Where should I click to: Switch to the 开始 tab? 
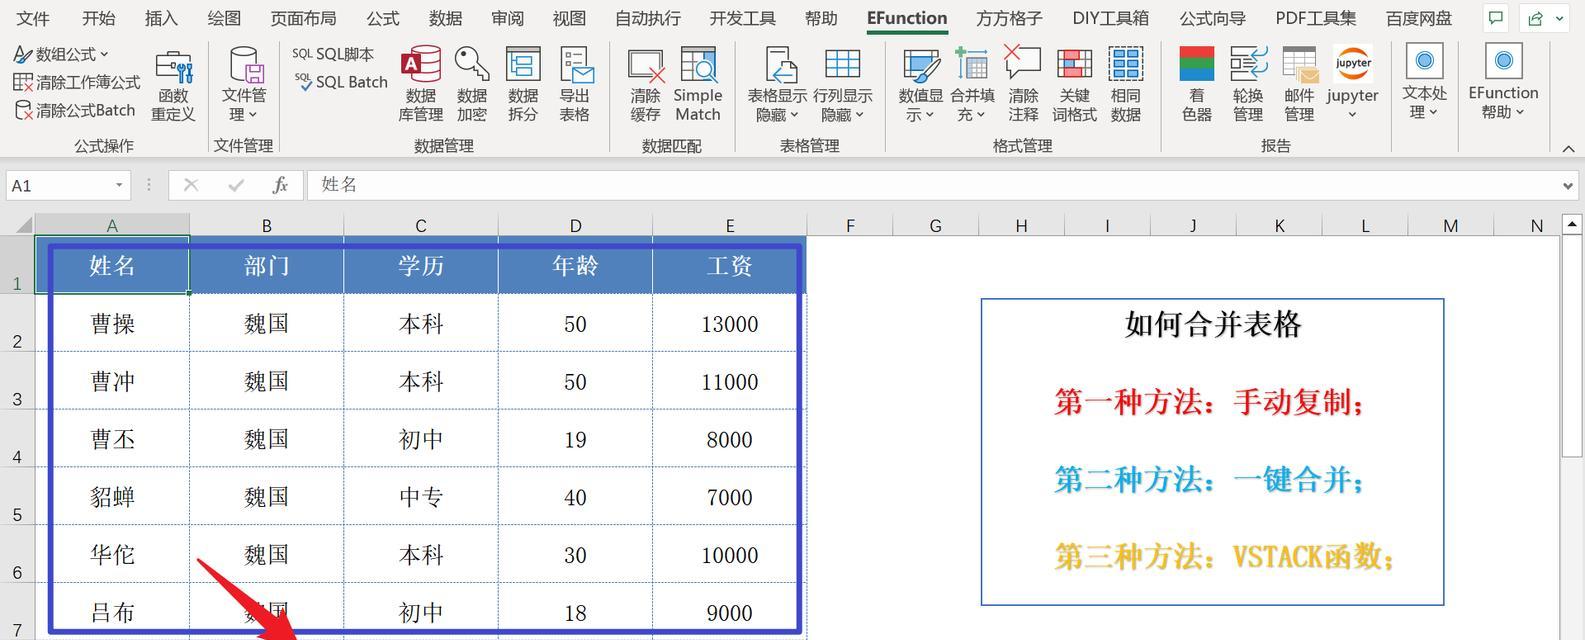tap(98, 18)
